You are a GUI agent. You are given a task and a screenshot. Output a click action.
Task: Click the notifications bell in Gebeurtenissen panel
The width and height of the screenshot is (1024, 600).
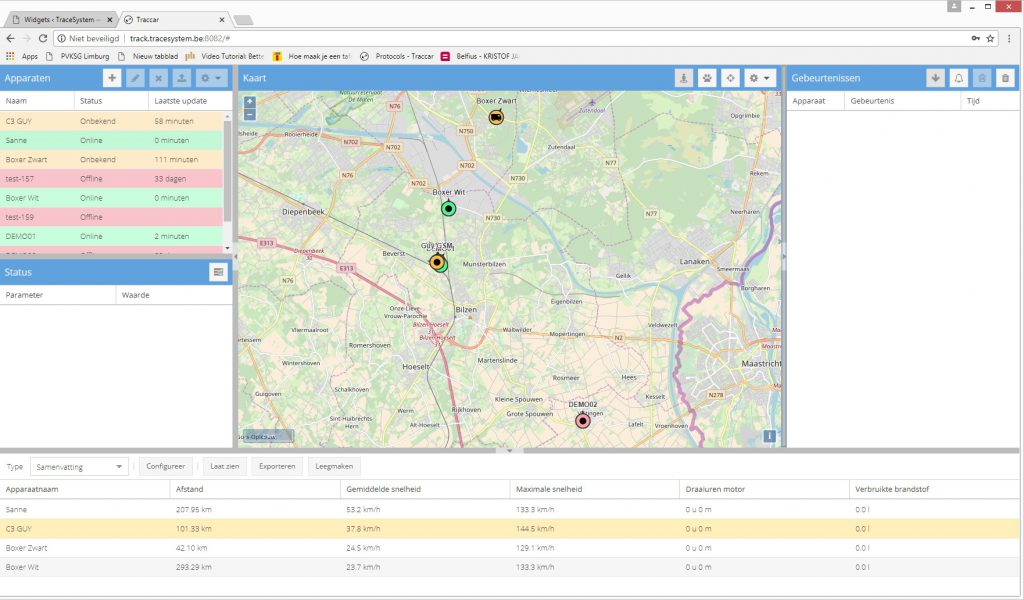[x=959, y=78]
